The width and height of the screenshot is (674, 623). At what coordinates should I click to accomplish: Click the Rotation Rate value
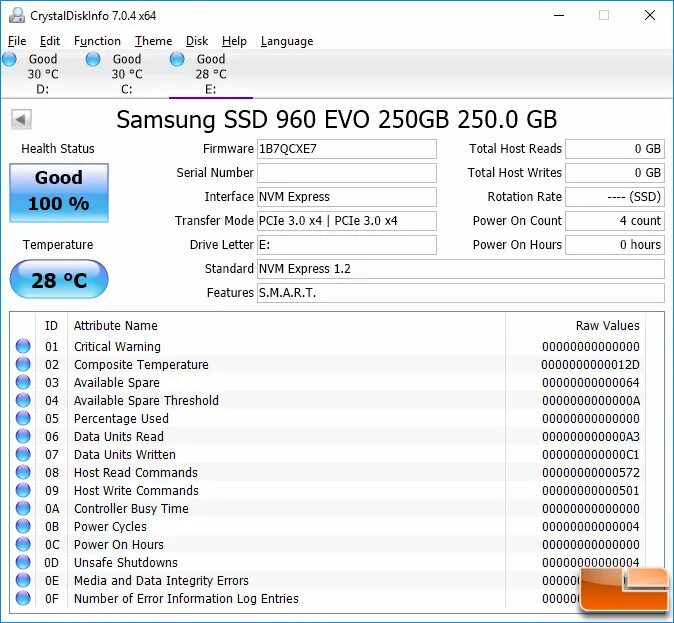pyautogui.click(x=615, y=197)
